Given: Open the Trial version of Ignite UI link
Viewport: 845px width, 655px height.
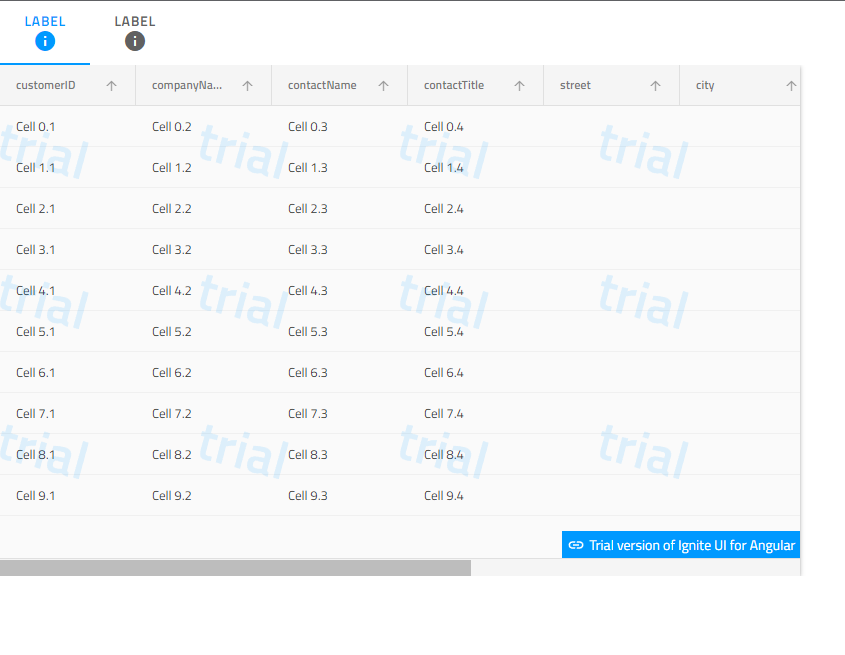Looking at the screenshot, I should coord(690,545).
